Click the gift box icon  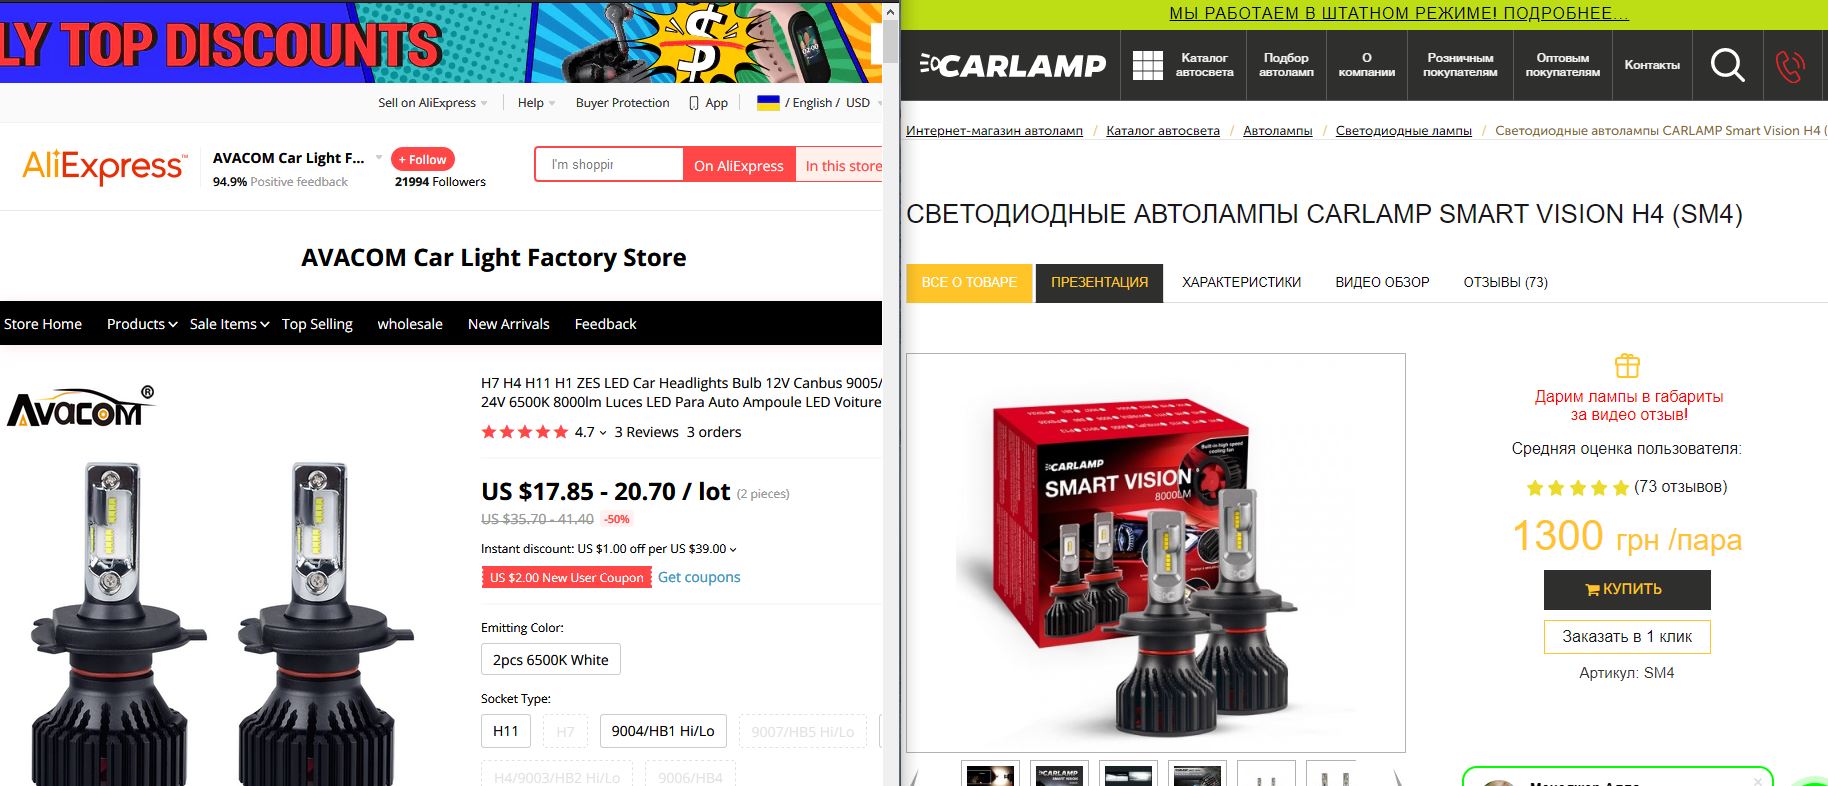pyautogui.click(x=1627, y=365)
